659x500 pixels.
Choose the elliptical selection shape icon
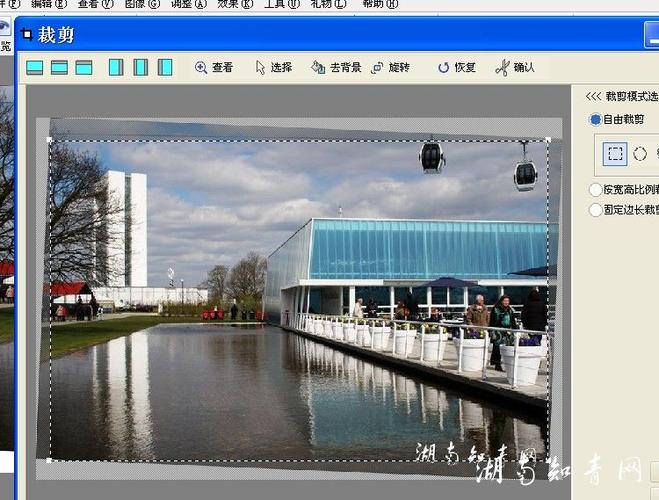640,154
